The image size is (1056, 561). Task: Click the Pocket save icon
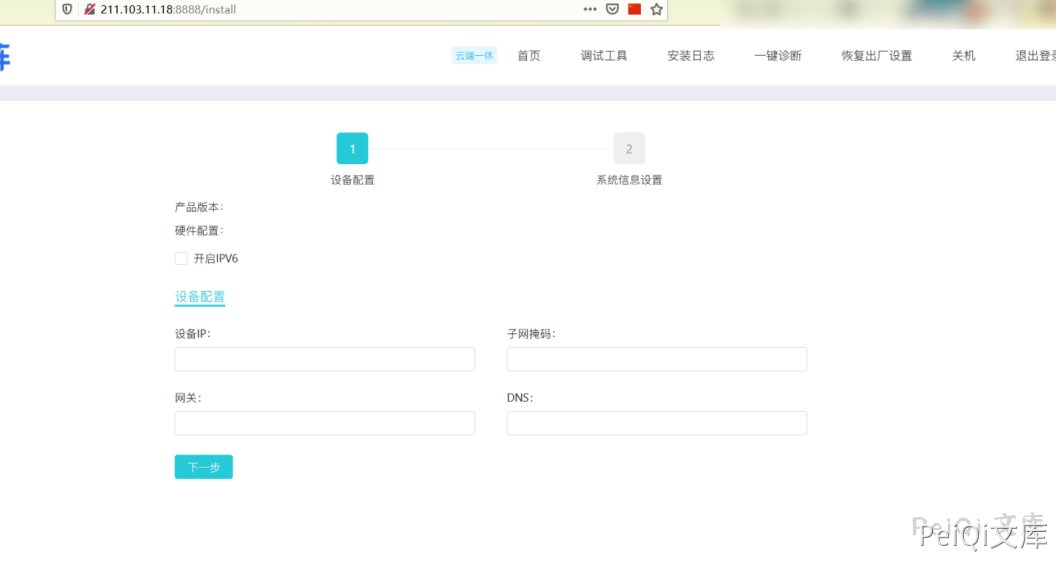coord(613,9)
